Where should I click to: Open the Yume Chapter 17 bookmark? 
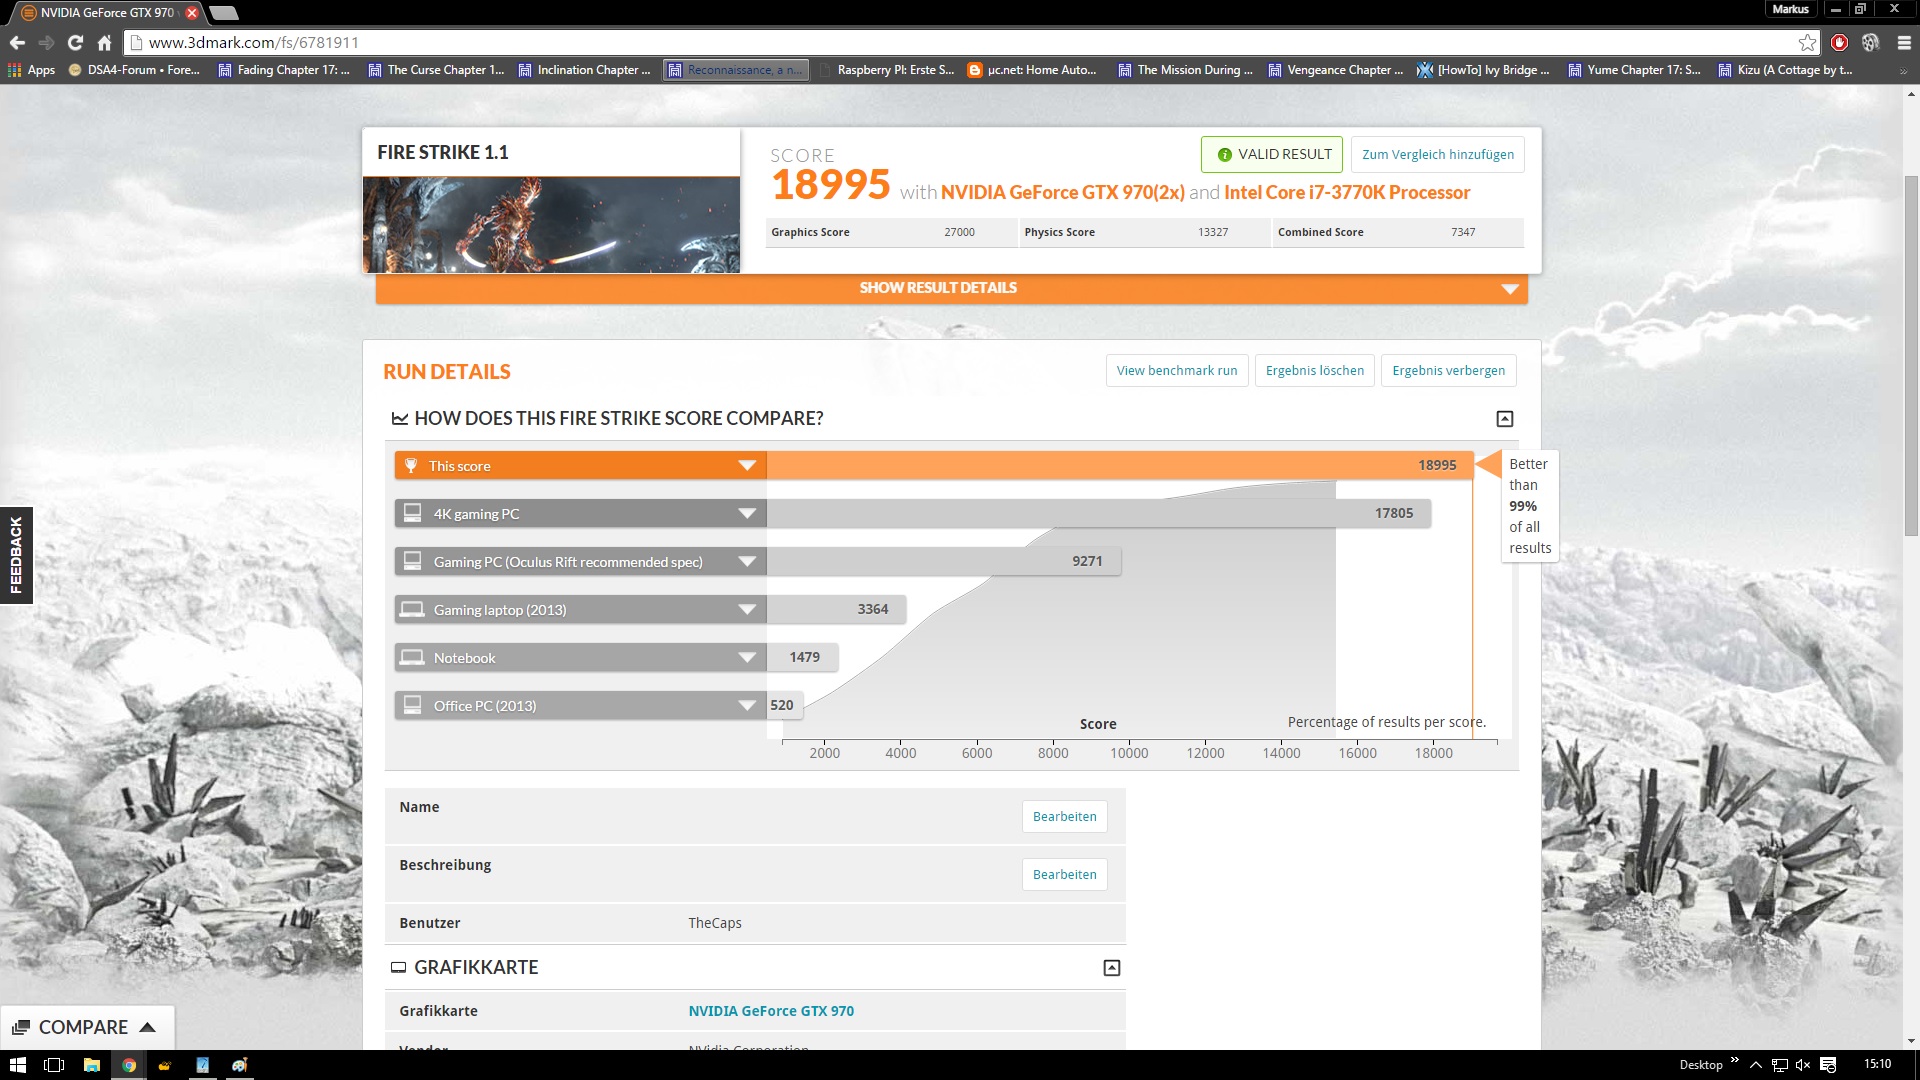(x=1634, y=70)
